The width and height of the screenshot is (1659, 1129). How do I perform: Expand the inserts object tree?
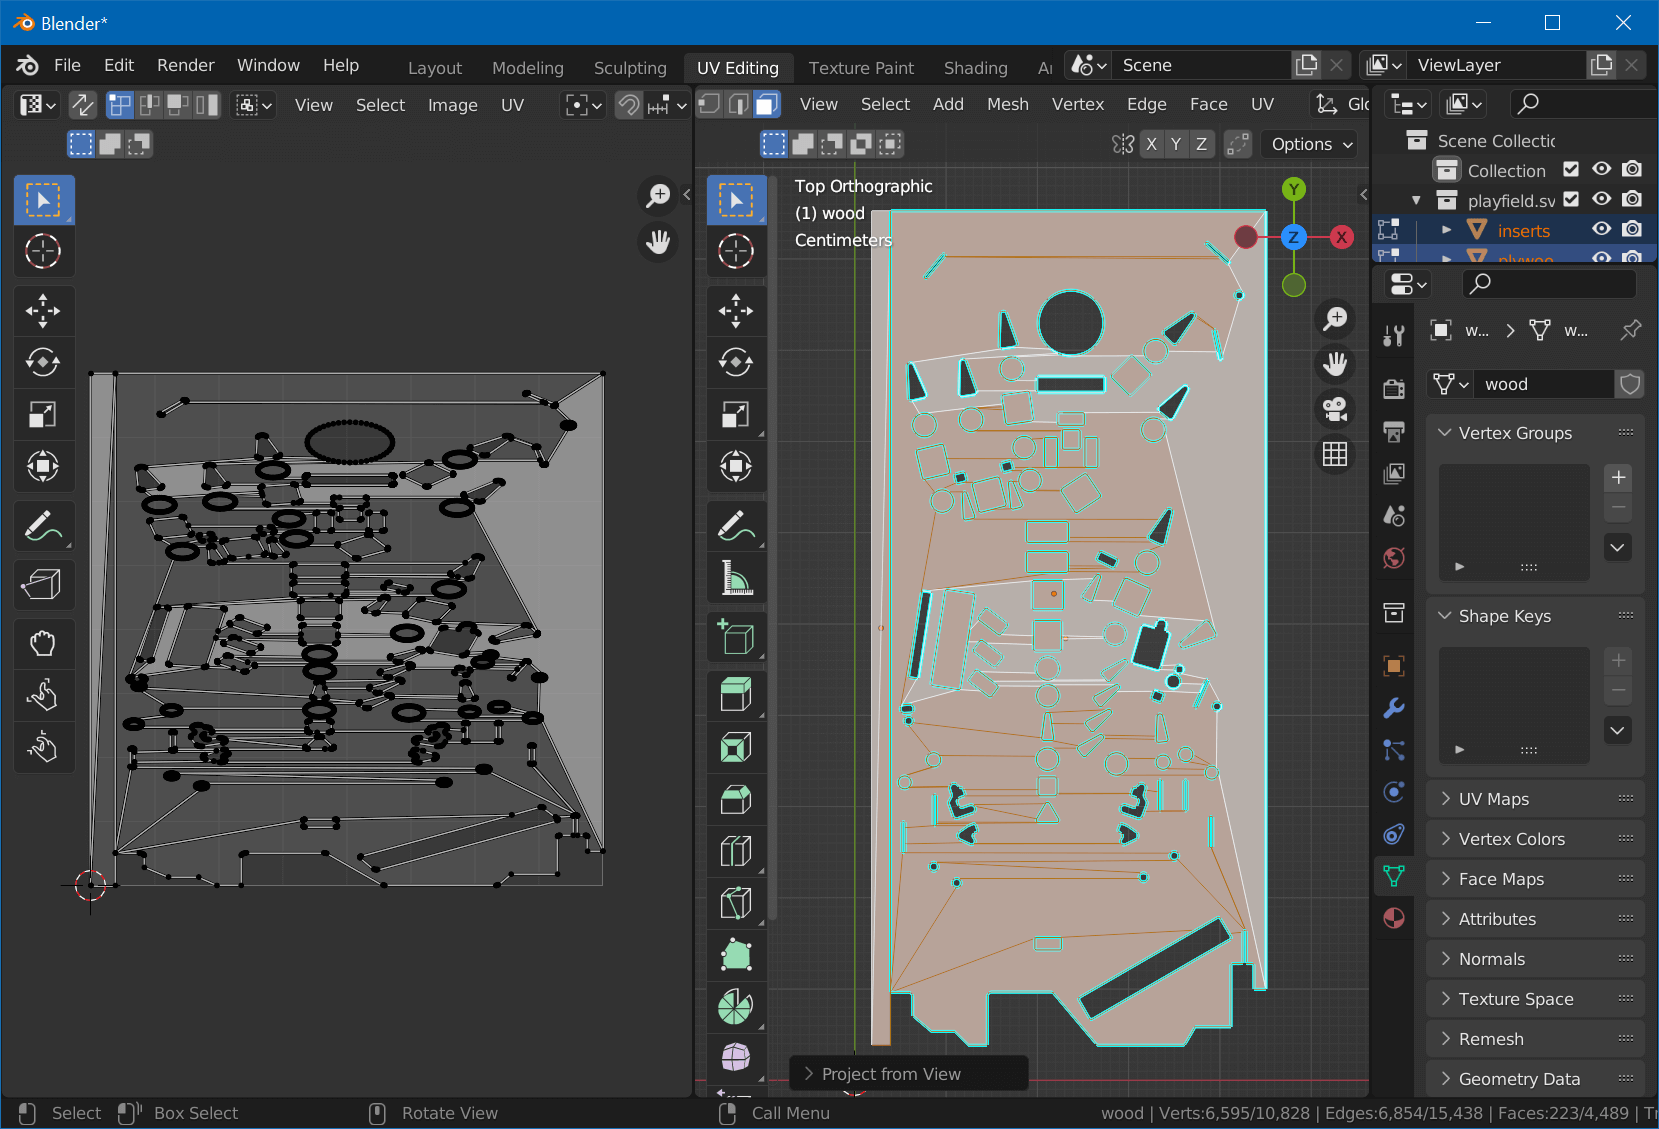click(x=1446, y=230)
